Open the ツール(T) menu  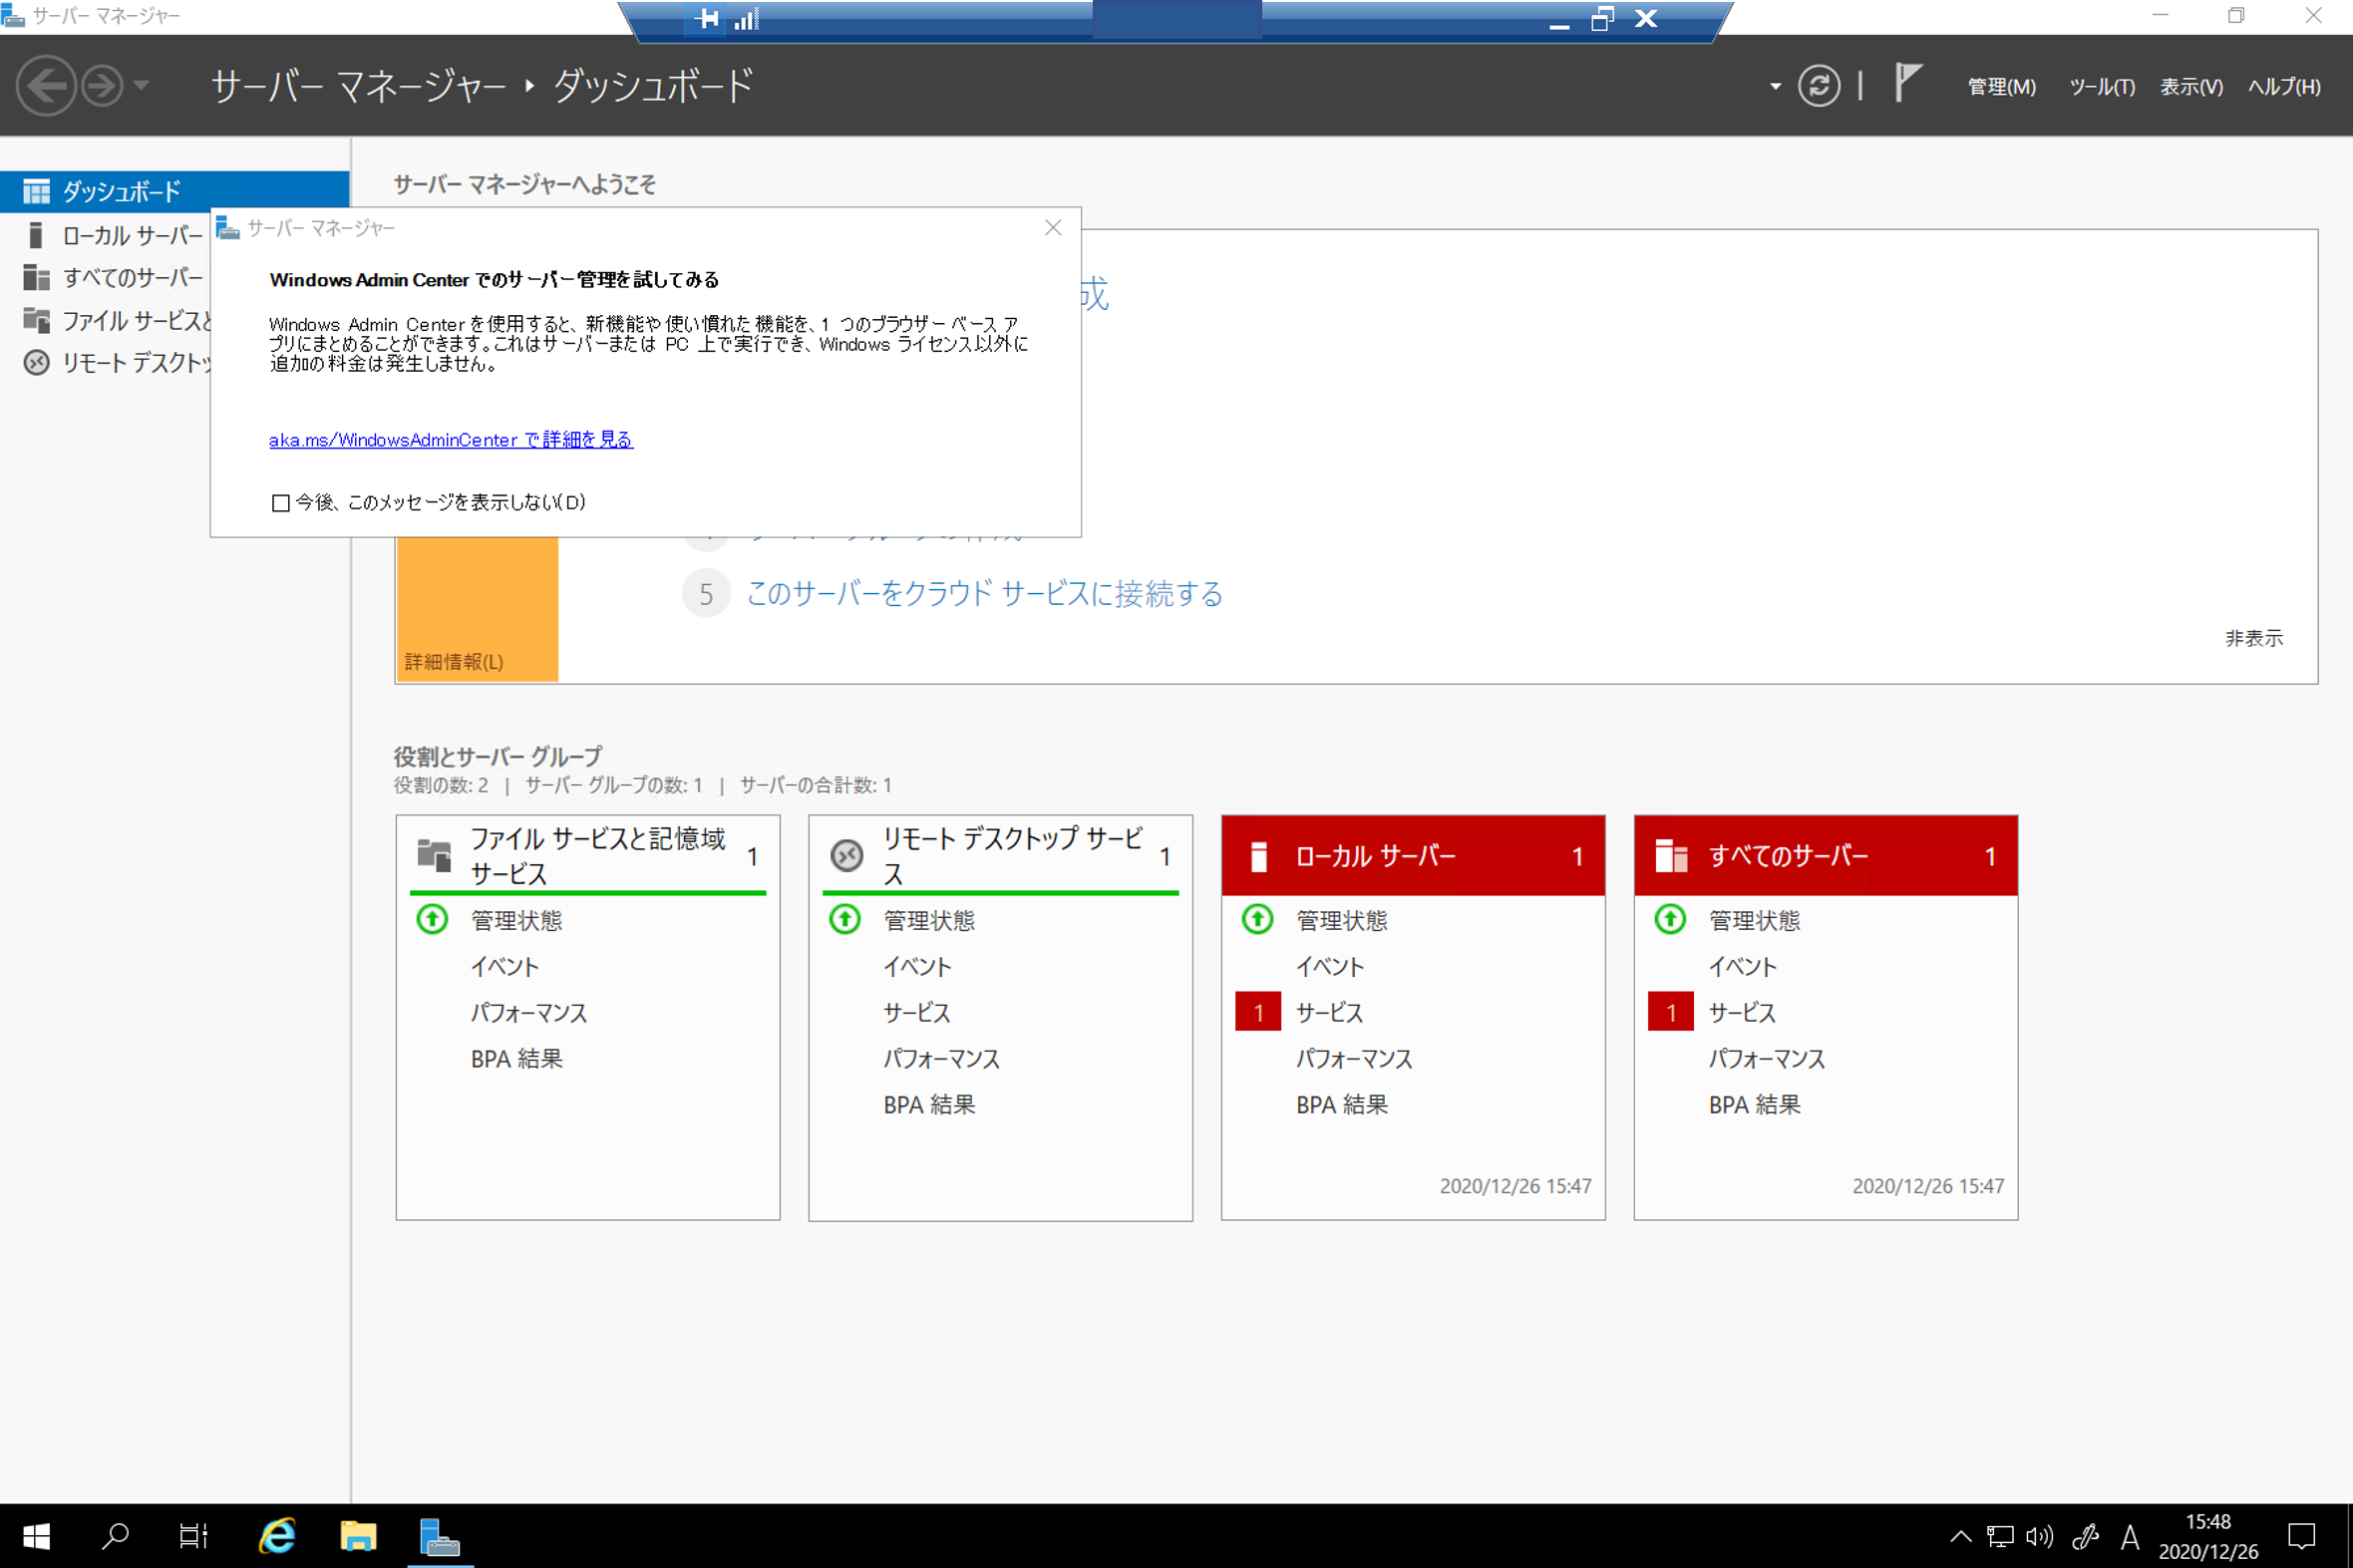[2101, 87]
